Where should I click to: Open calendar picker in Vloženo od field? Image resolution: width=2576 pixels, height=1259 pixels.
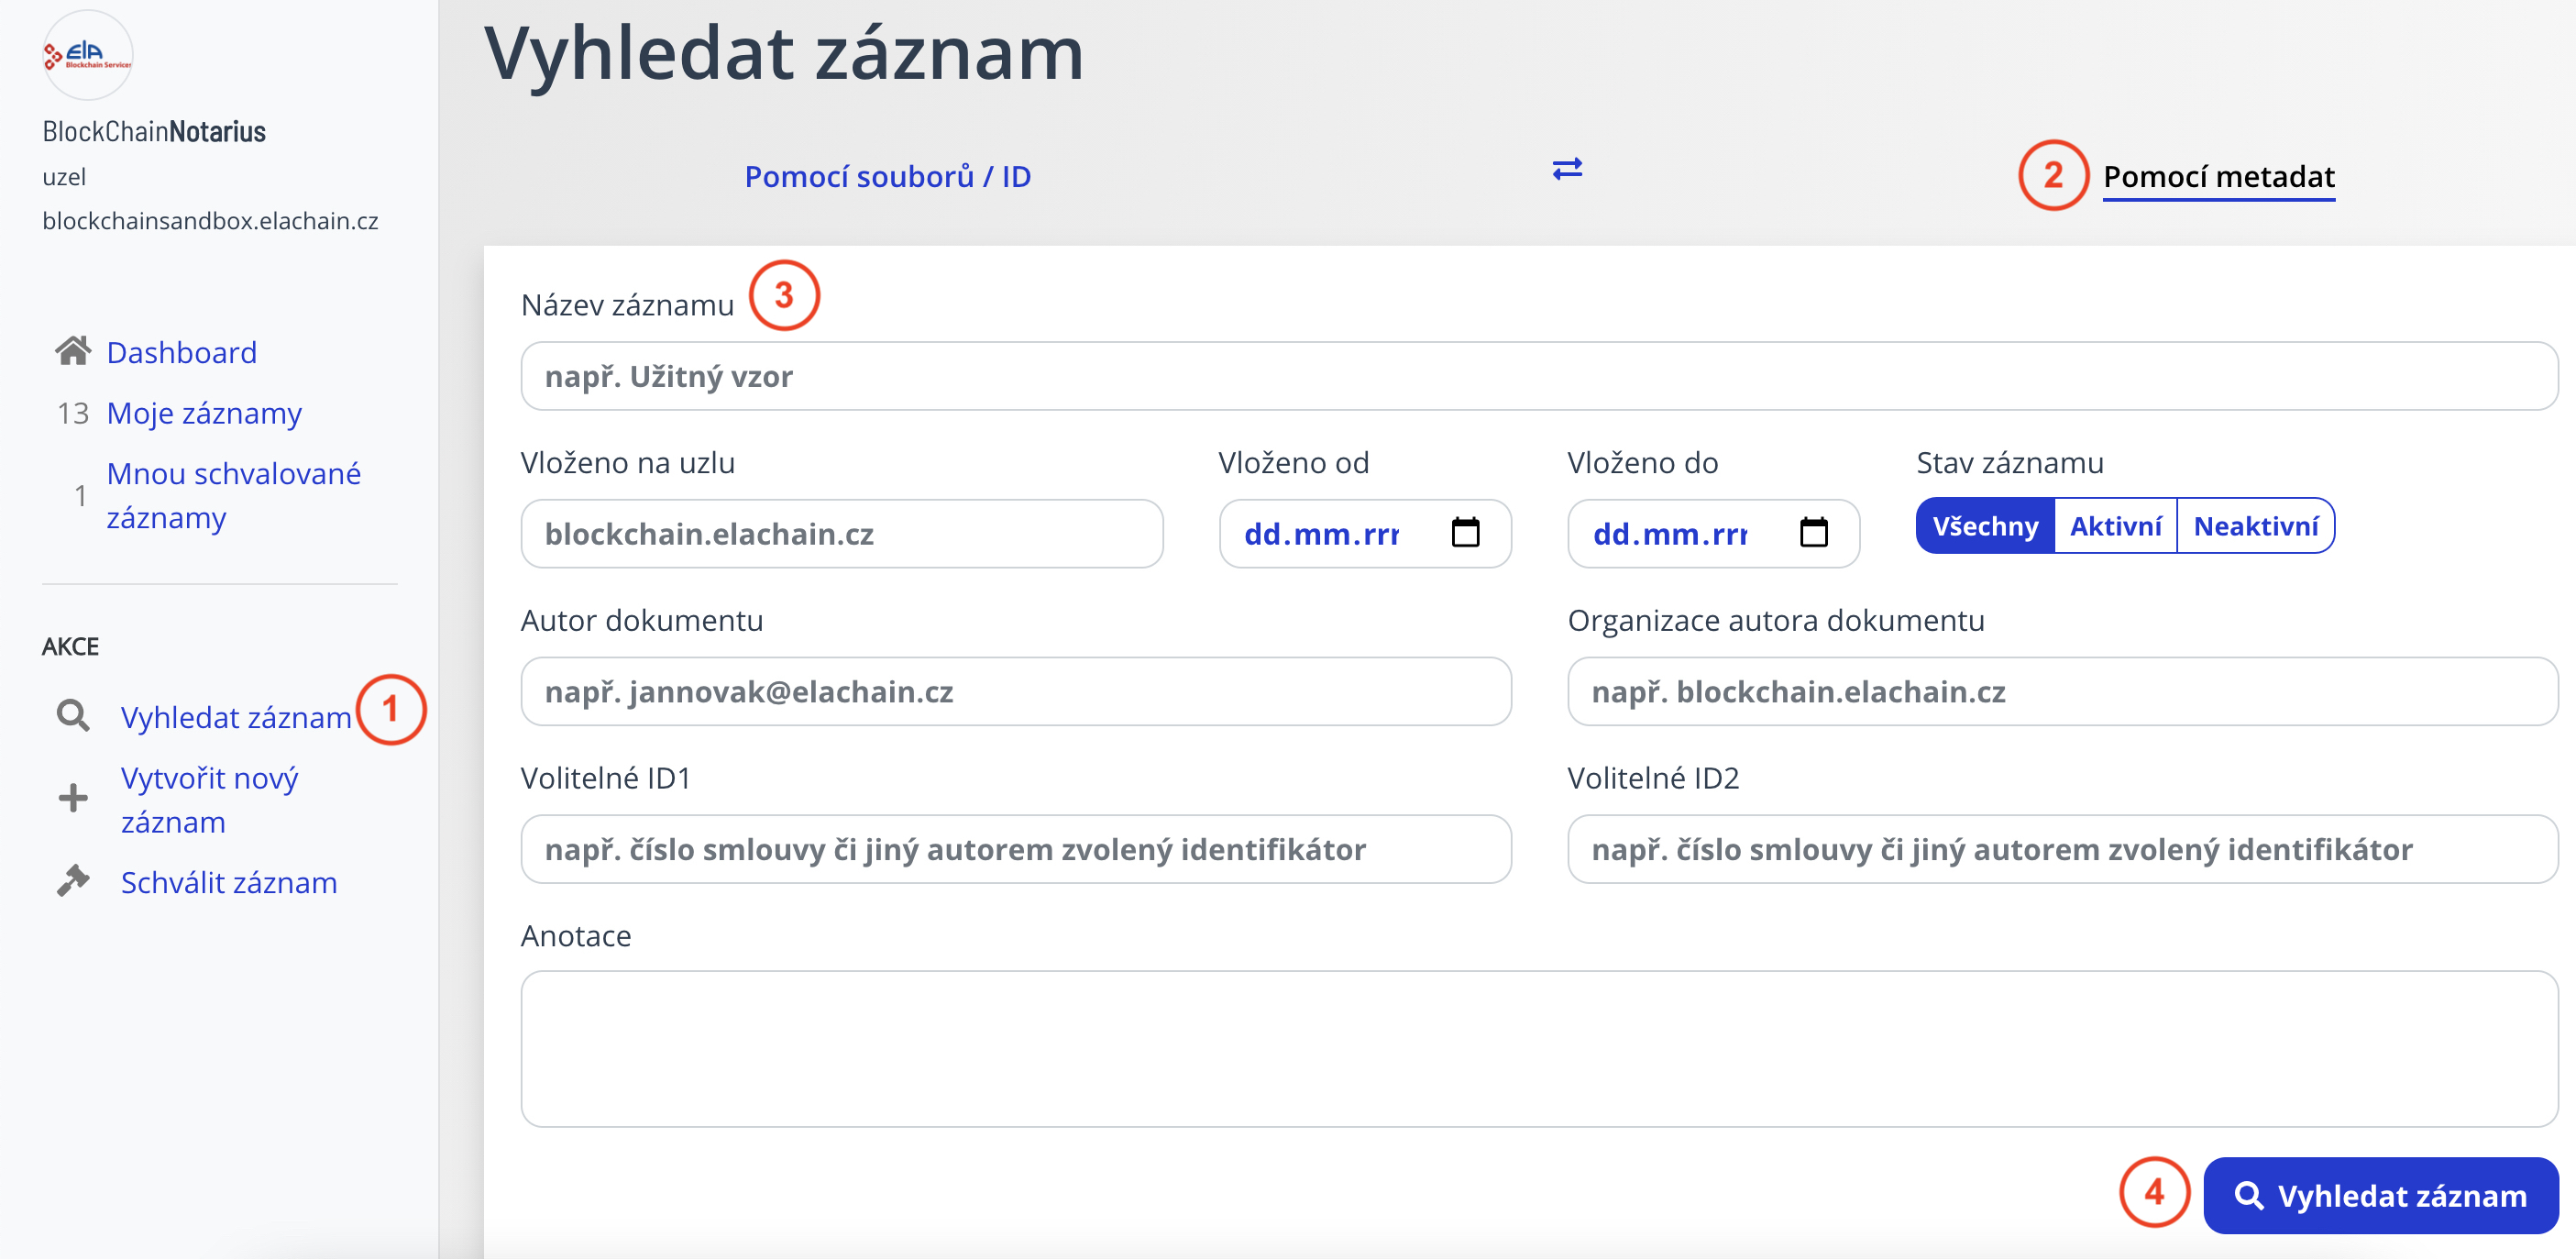click(1465, 533)
